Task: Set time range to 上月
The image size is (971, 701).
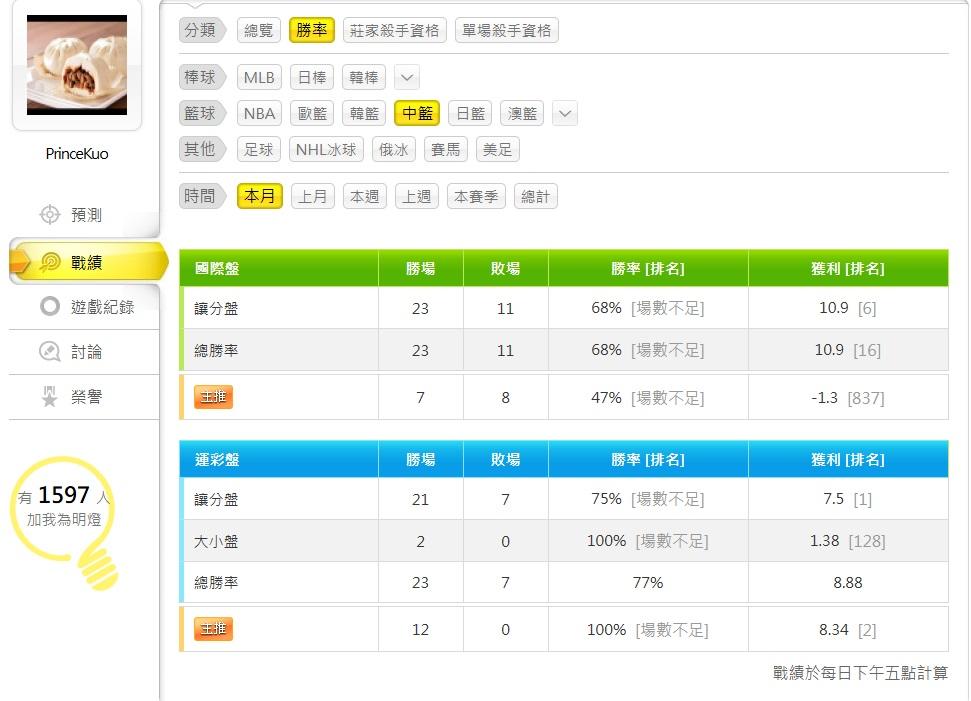Action: 313,196
